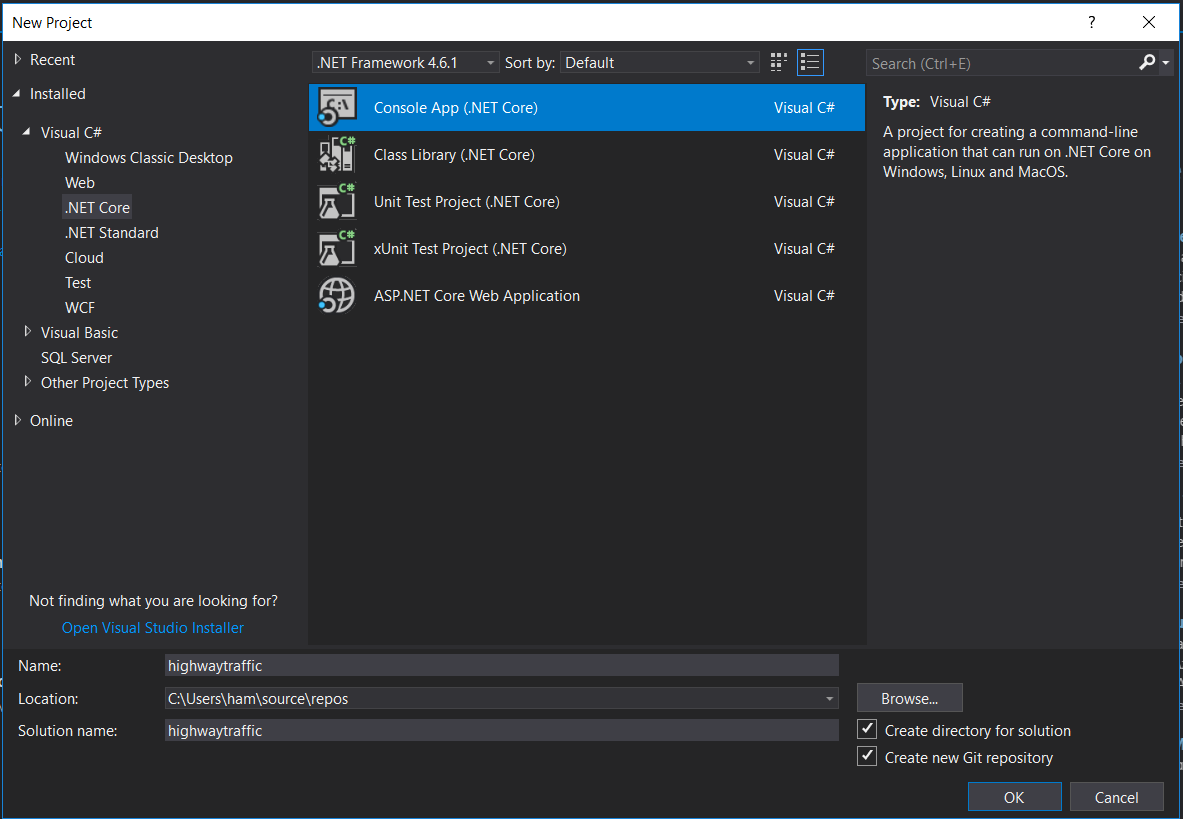The height and width of the screenshot is (819, 1183).
Task: Select the WCF category
Action: [79, 307]
